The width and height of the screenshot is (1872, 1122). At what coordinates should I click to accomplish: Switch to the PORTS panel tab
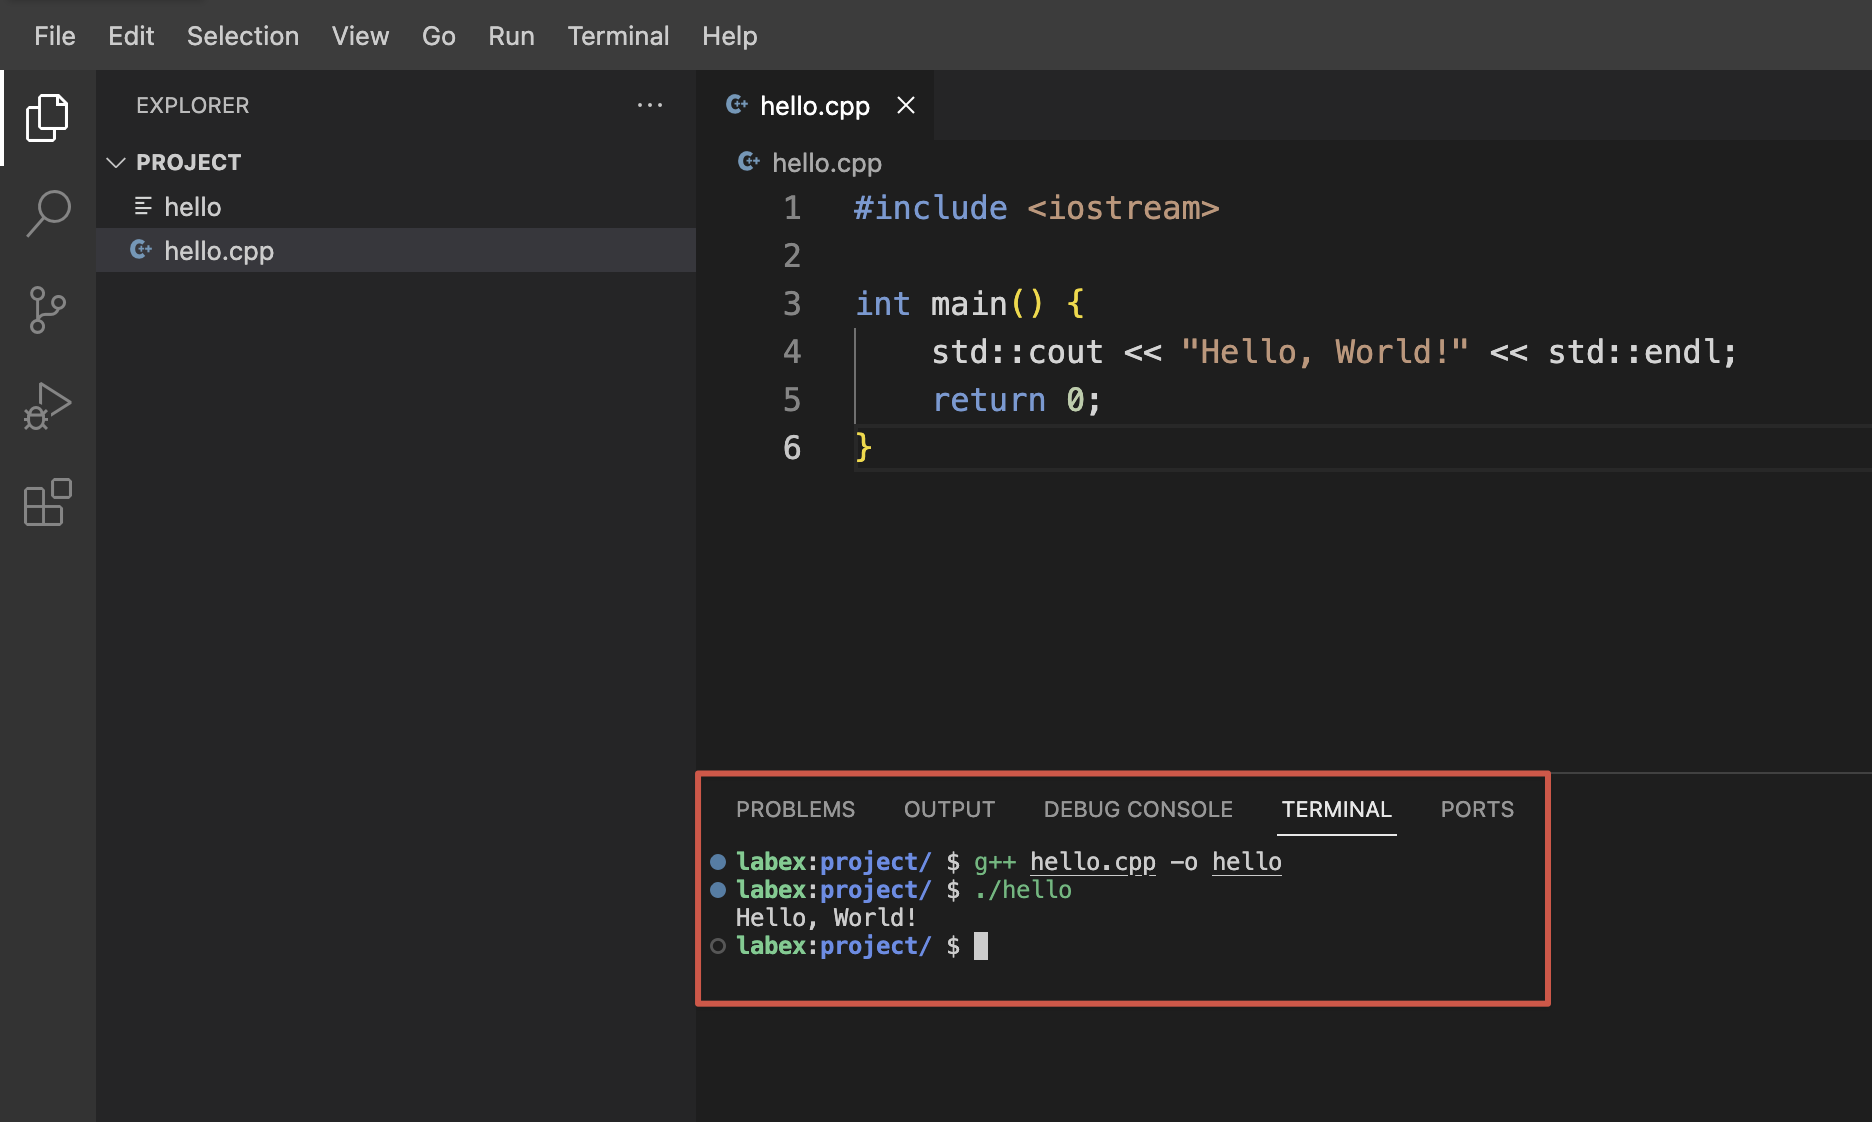(x=1476, y=809)
